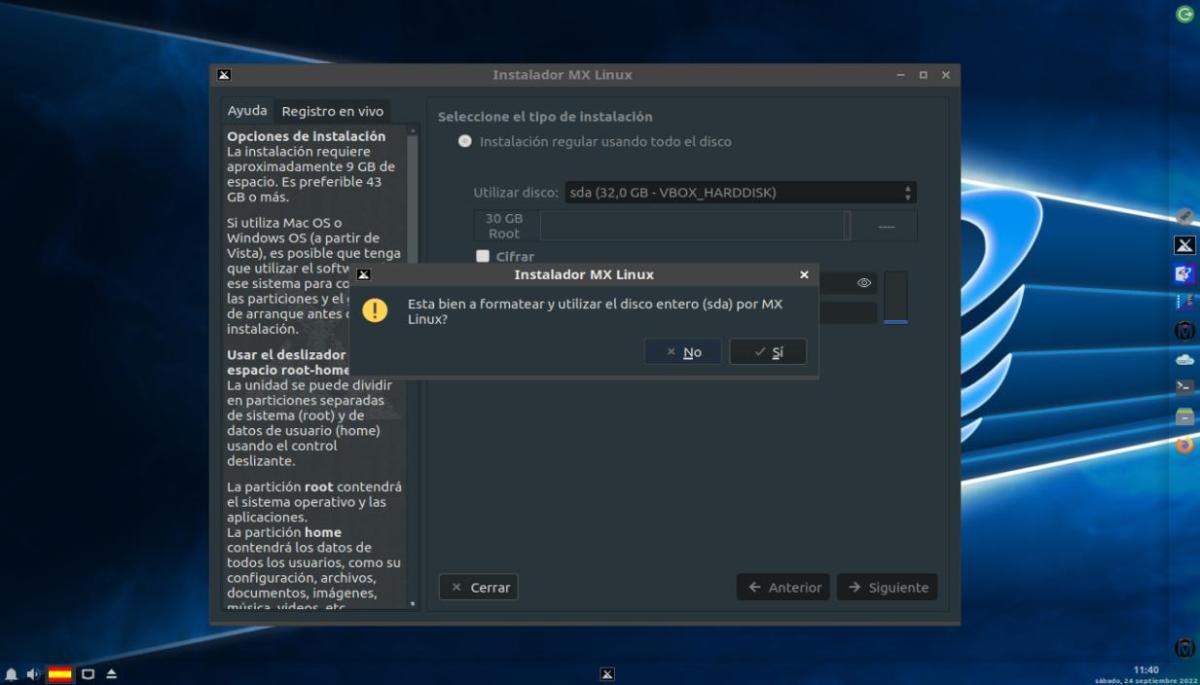
Task: Click the Siguiente button
Action: click(x=887, y=588)
